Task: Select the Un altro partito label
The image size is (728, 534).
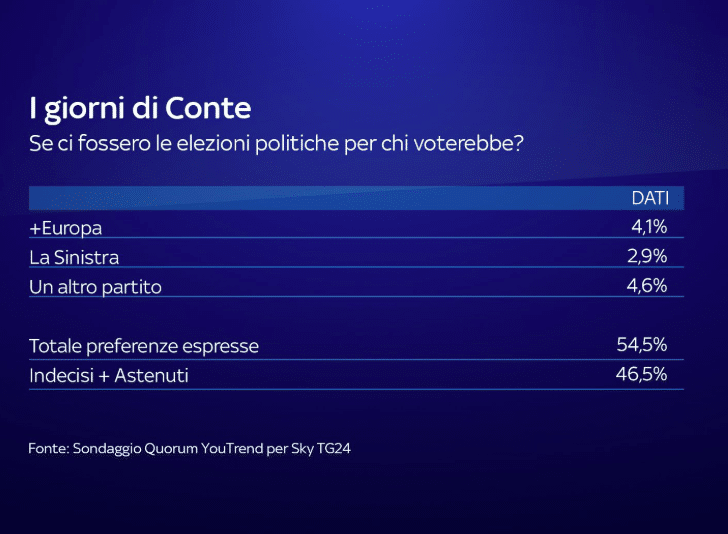Action: click(95, 287)
